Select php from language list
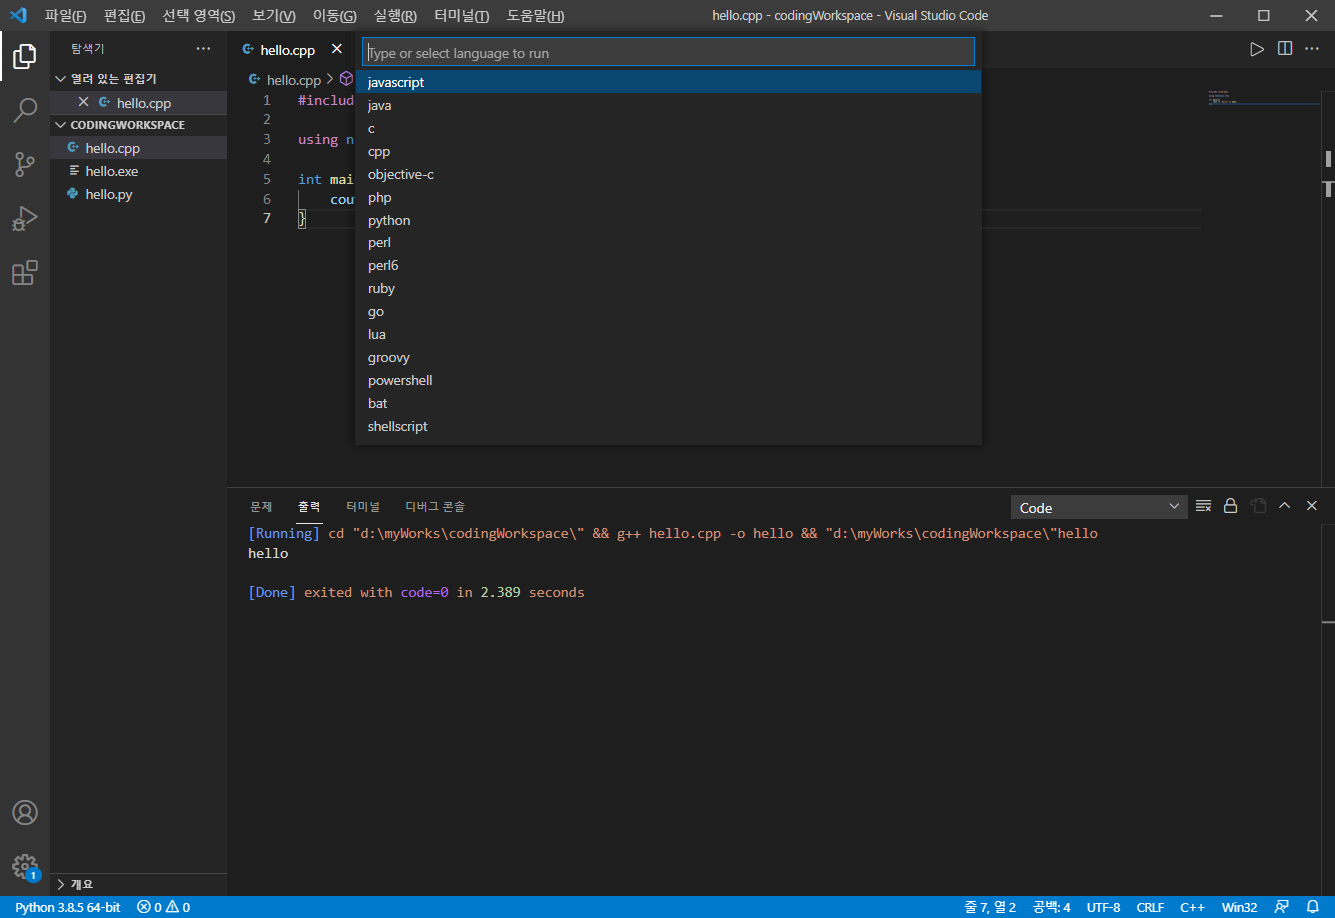This screenshot has height=918, width=1335. coord(668,197)
